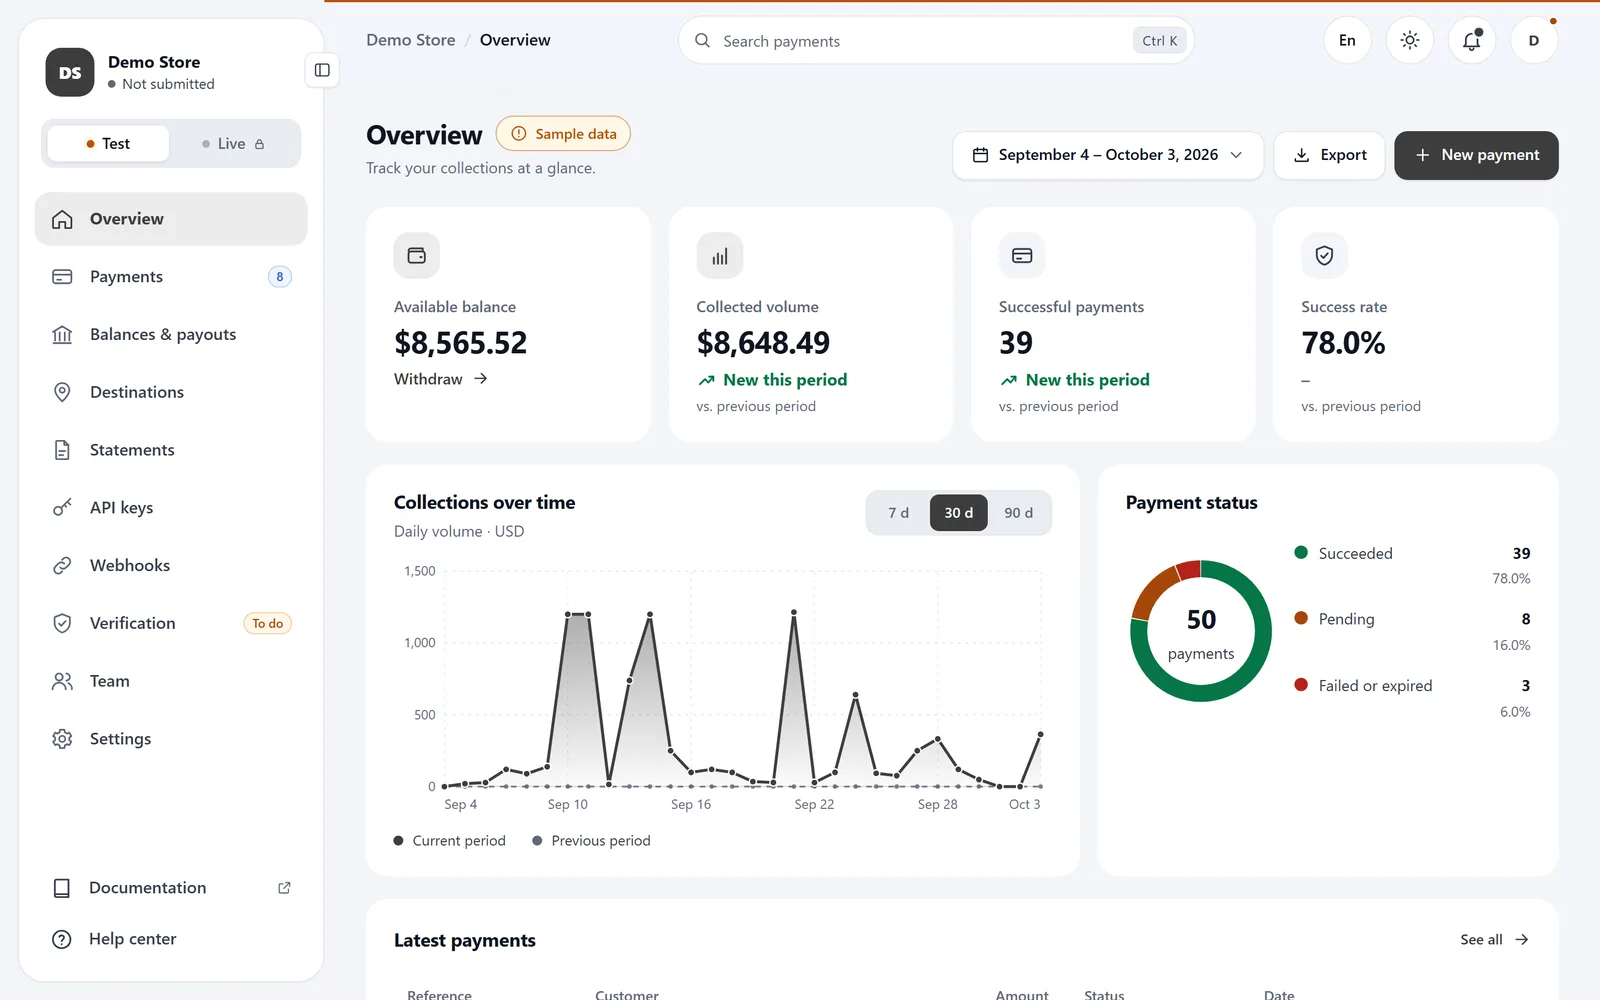Click the Withdraw link
This screenshot has height=1000, width=1600.
pyautogui.click(x=441, y=379)
